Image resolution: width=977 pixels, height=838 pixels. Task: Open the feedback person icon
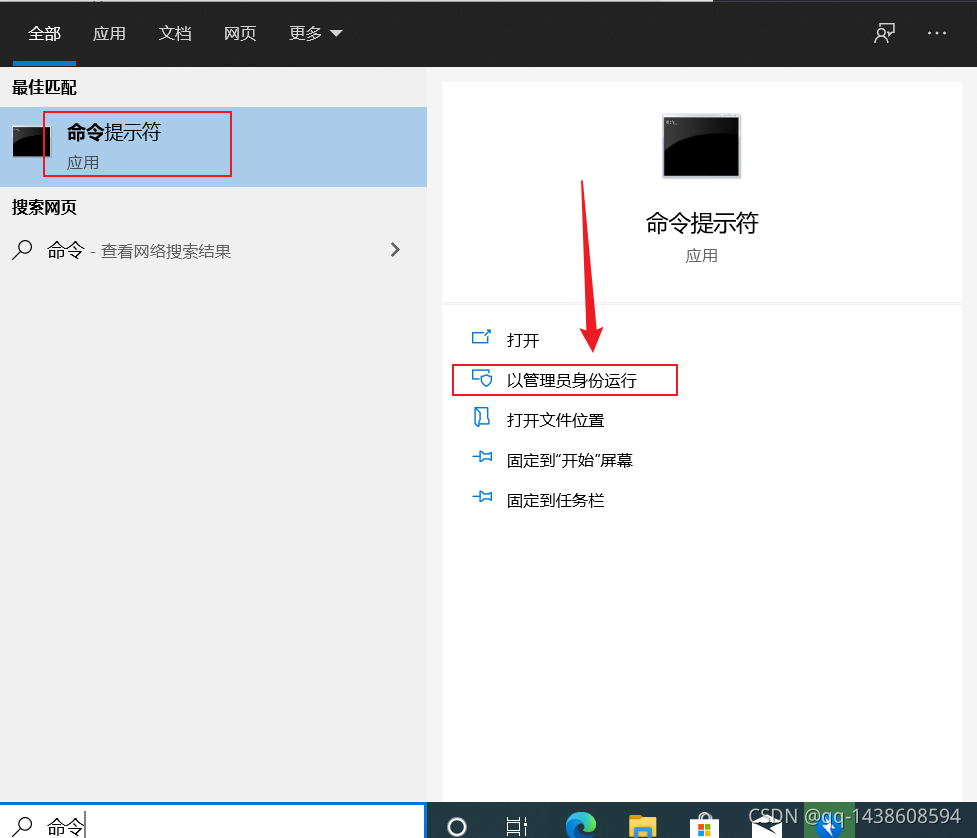(x=884, y=33)
